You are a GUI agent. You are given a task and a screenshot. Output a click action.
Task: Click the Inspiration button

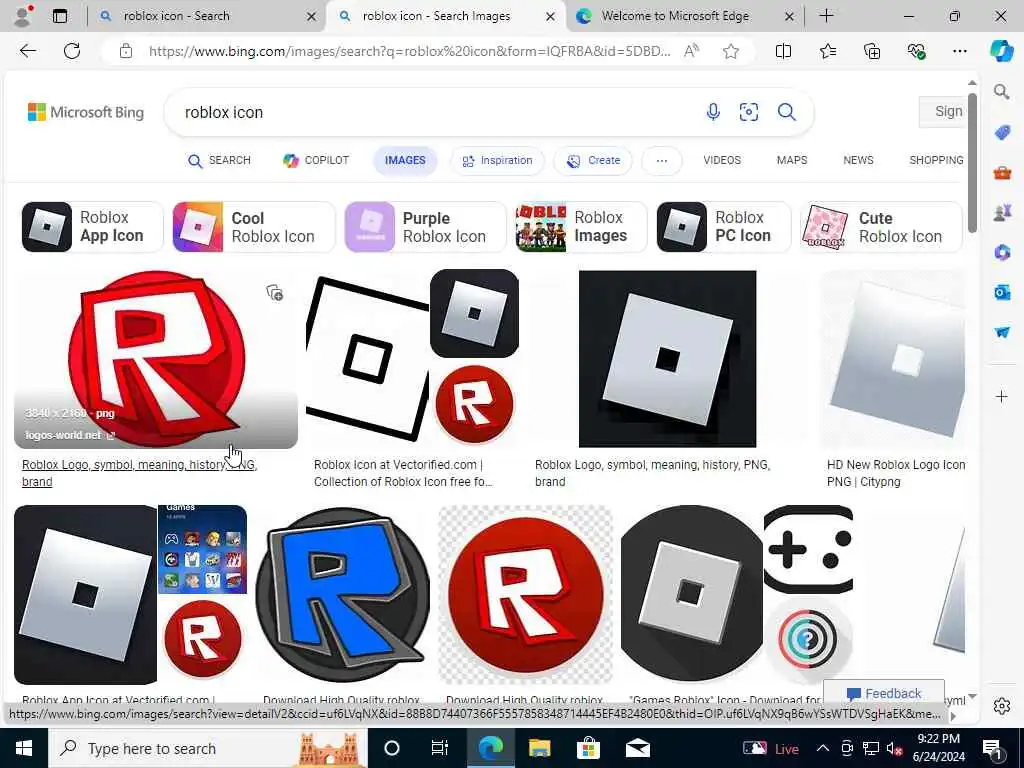tap(497, 161)
